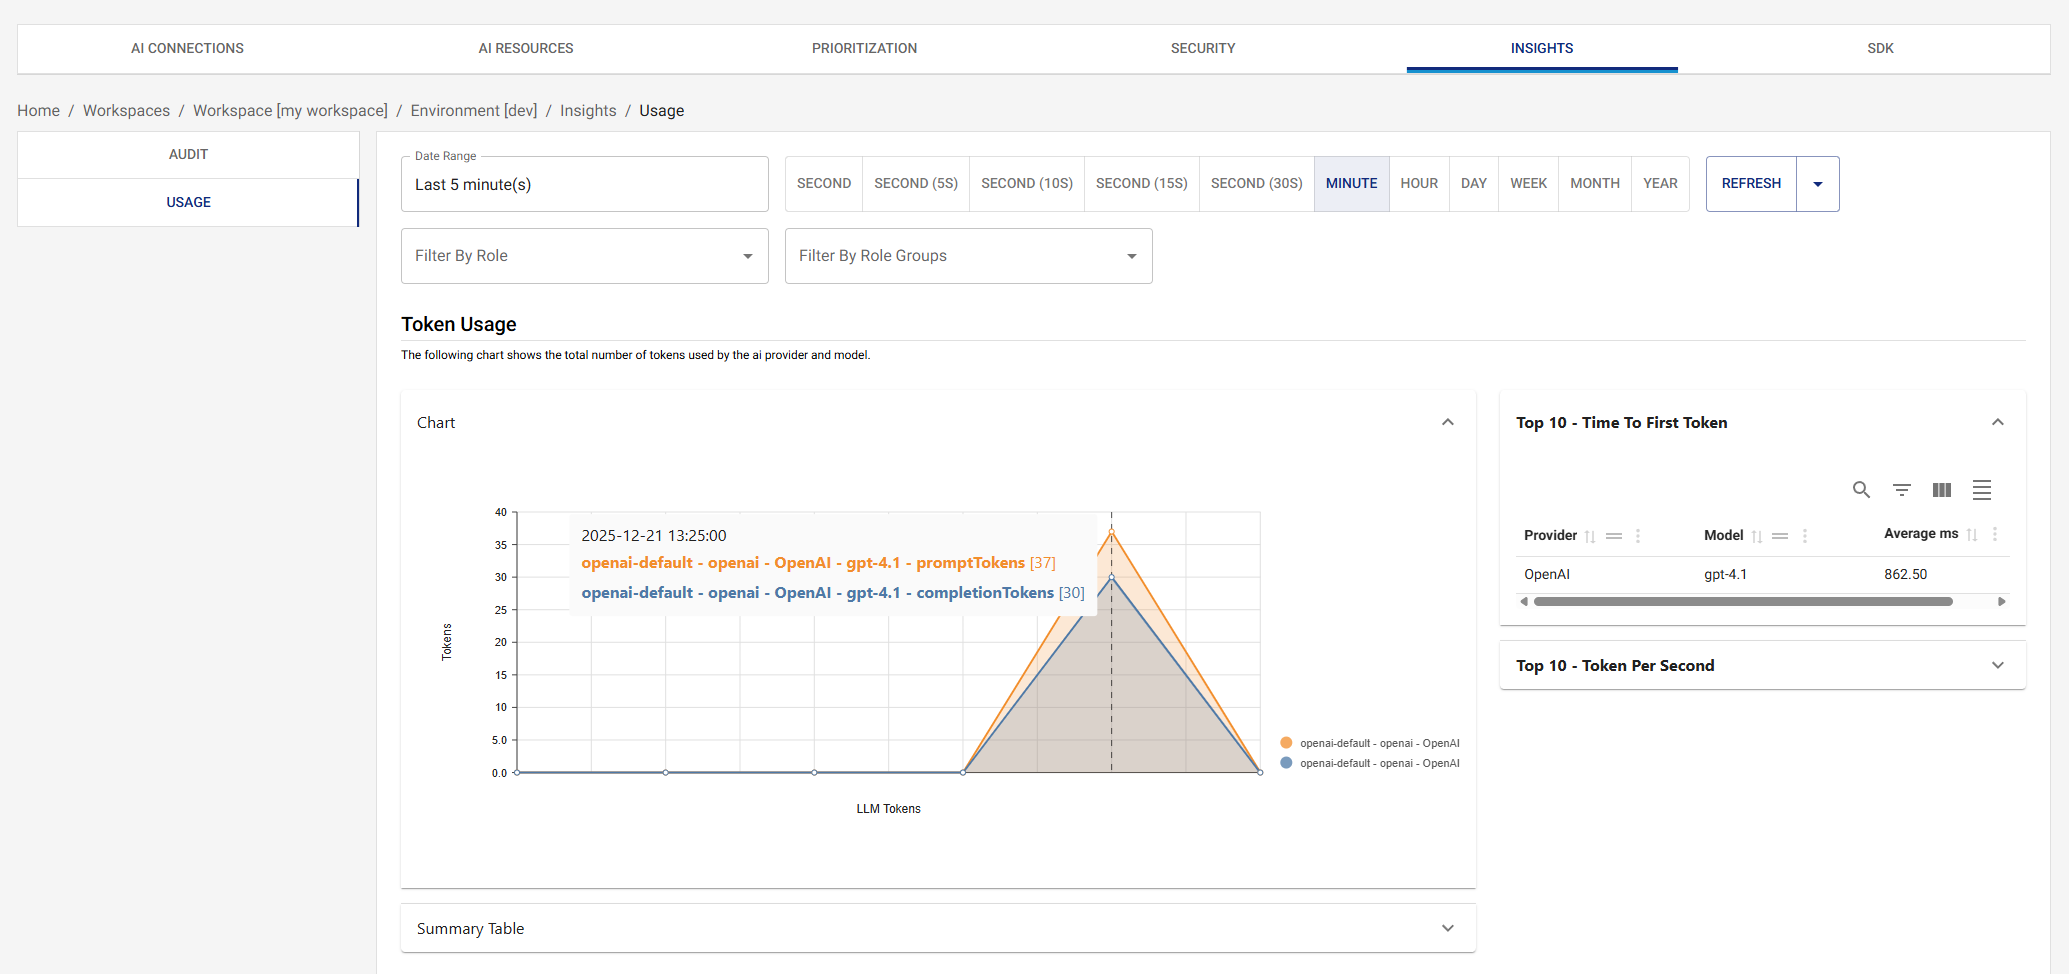Click 862.50 average ms cell
Screen dimensions: 2069x974
pyautogui.click(x=1905, y=574)
